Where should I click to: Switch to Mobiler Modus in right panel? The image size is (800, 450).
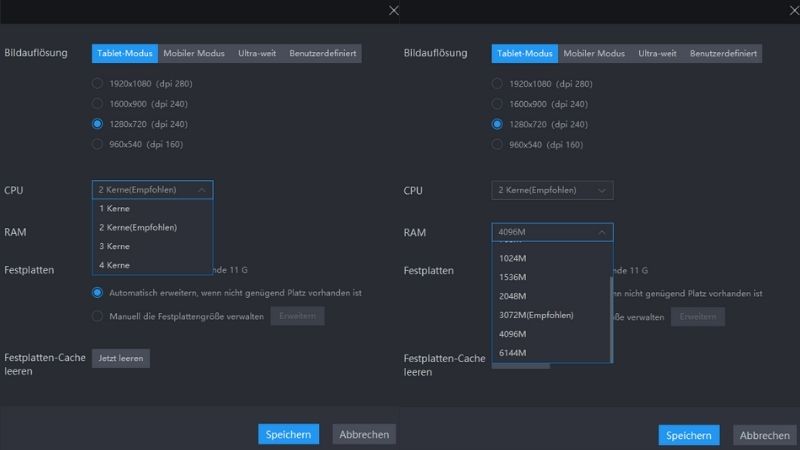click(x=594, y=54)
